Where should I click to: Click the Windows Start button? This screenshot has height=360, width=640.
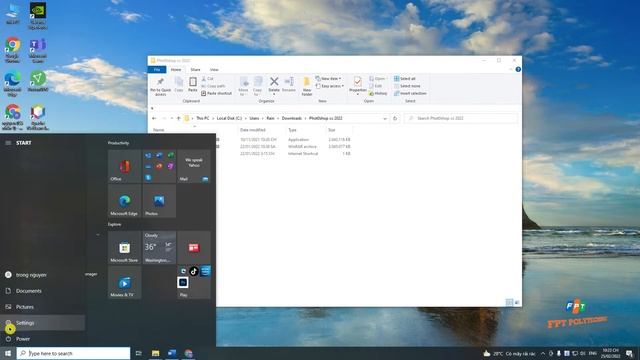coord(8,353)
